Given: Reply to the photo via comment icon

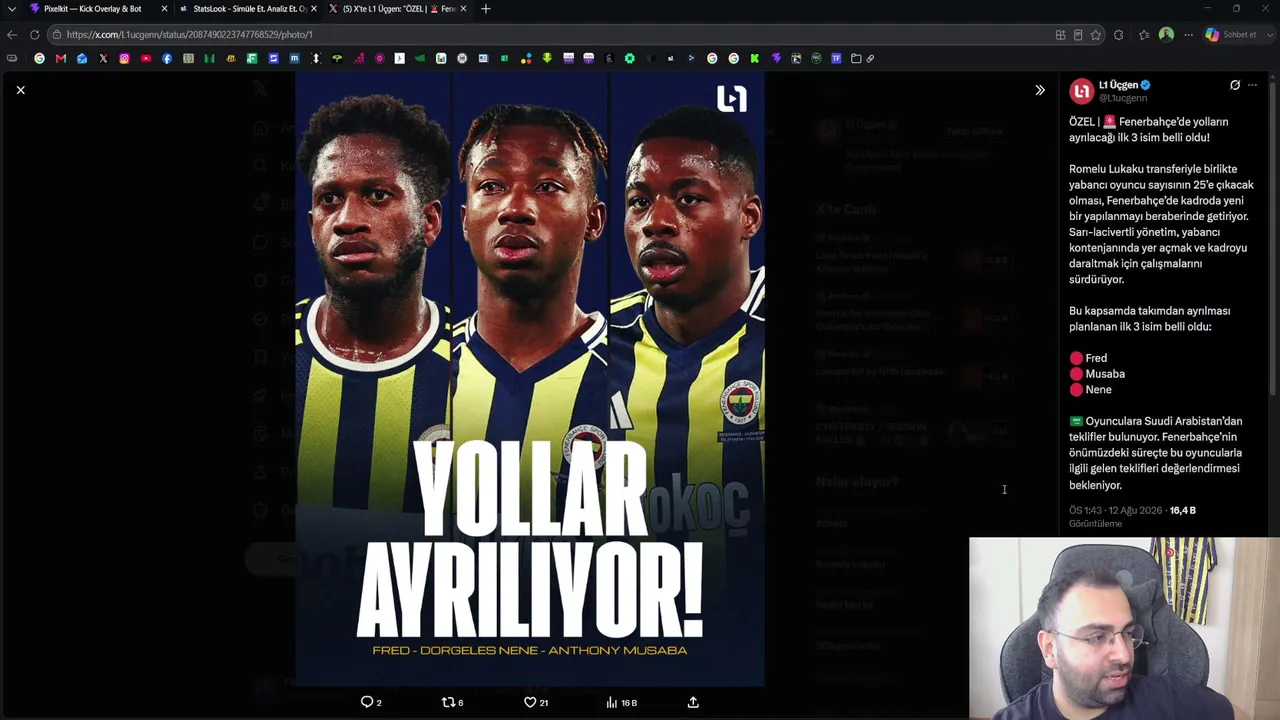Looking at the screenshot, I should pos(367,702).
